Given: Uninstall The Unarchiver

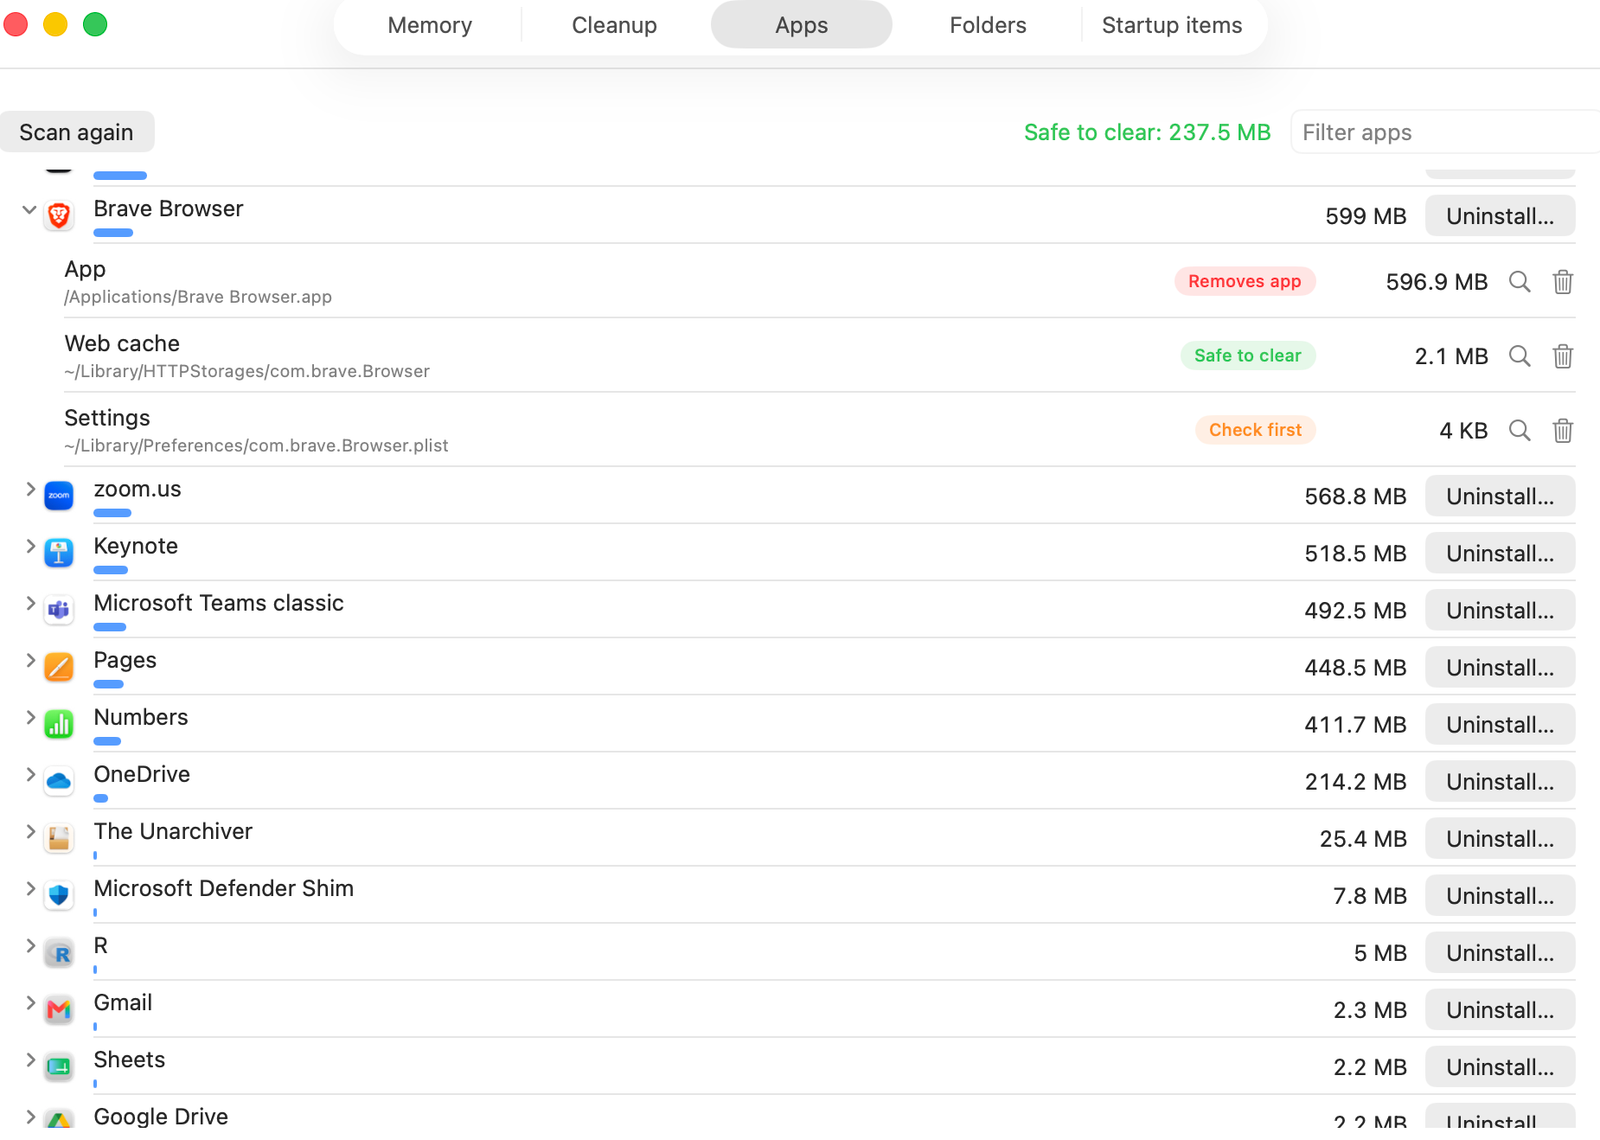Looking at the screenshot, I should 1500,838.
